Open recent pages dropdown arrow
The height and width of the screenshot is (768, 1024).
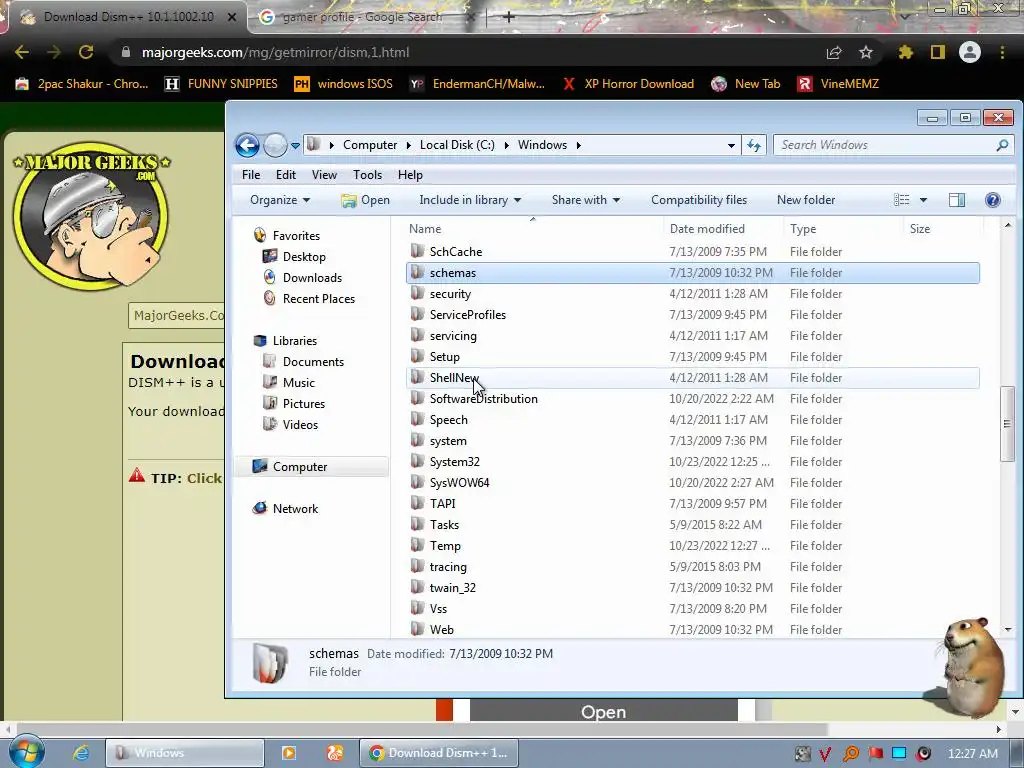point(295,145)
